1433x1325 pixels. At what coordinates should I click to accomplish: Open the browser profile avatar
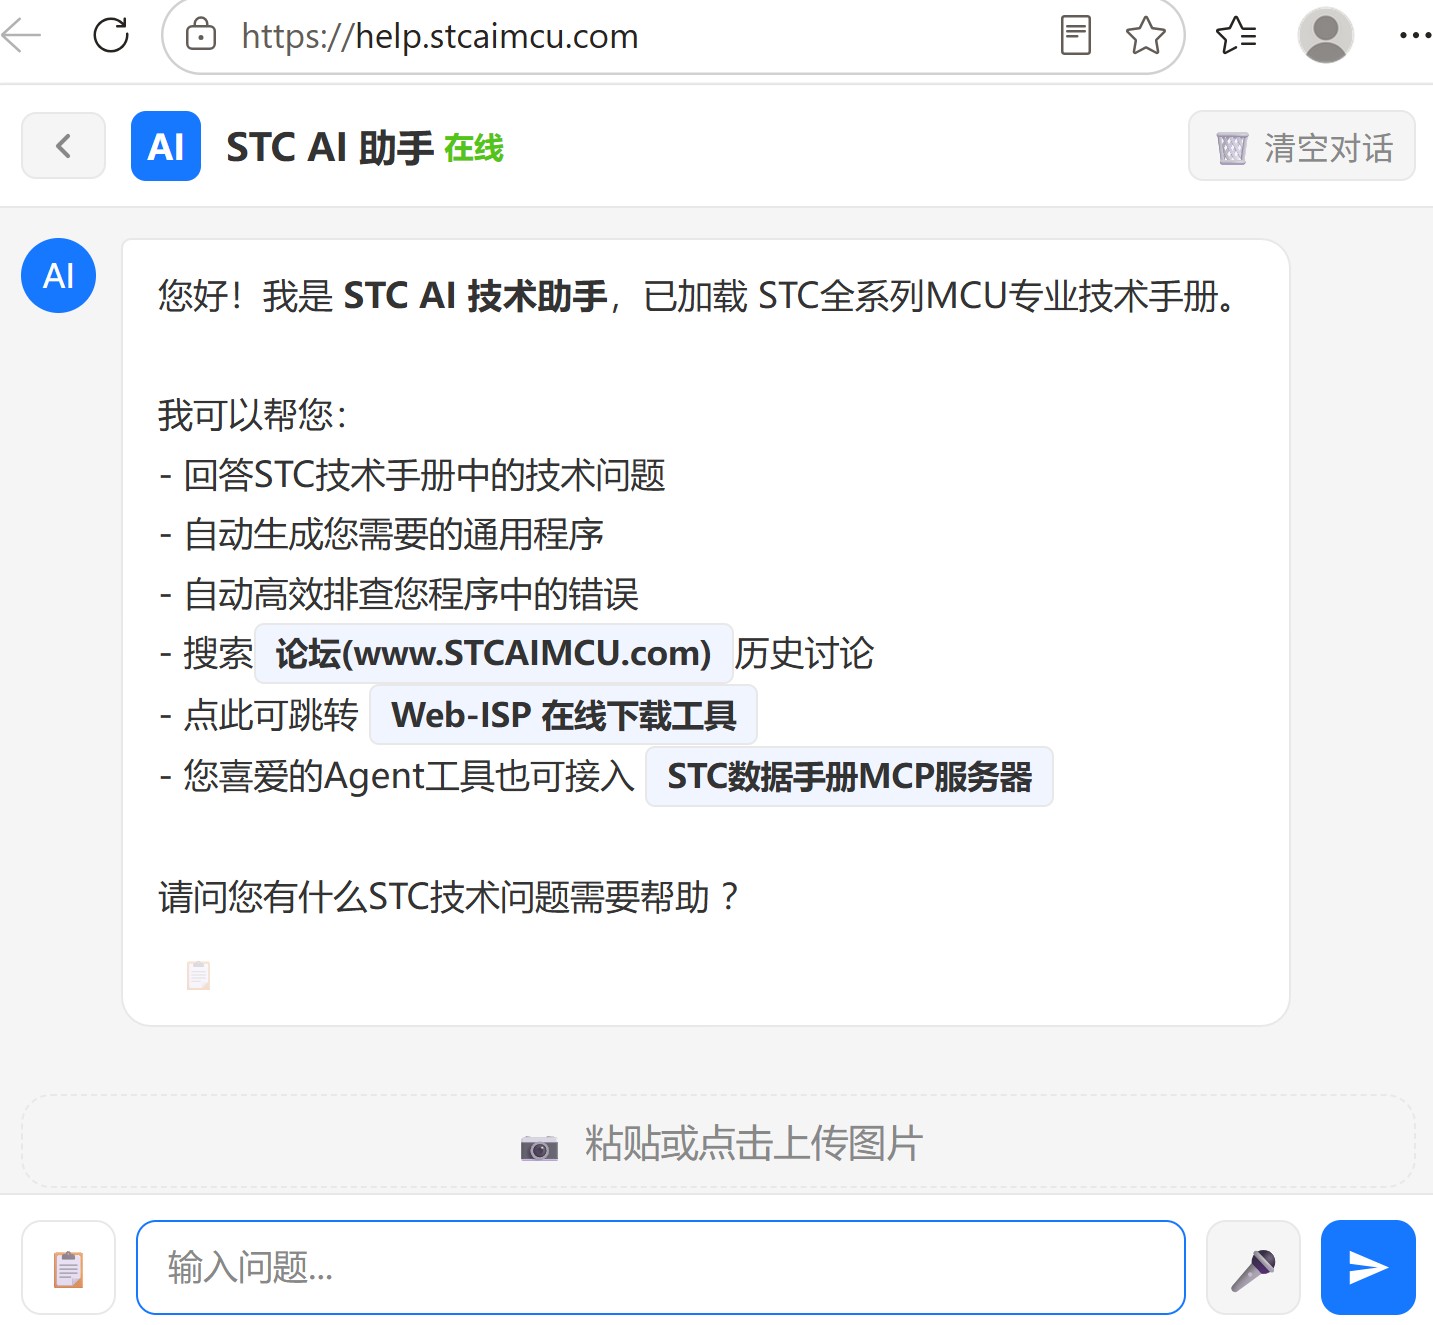click(x=1326, y=35)
